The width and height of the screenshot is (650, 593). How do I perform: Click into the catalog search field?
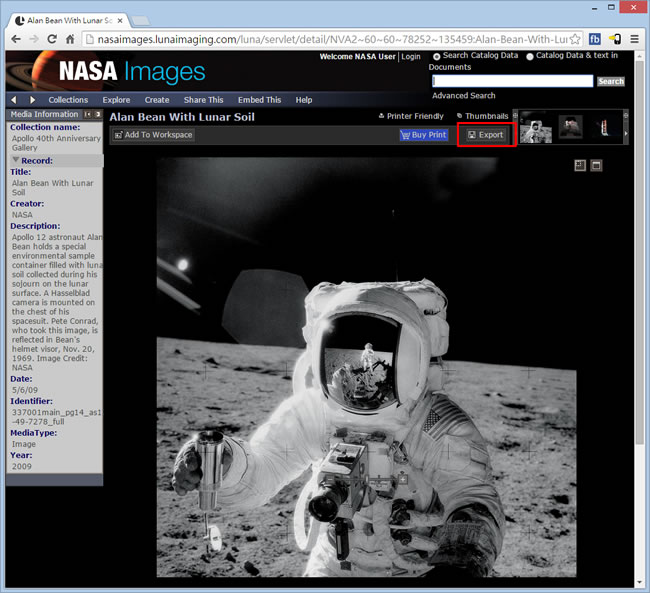[x=513, y=81]
